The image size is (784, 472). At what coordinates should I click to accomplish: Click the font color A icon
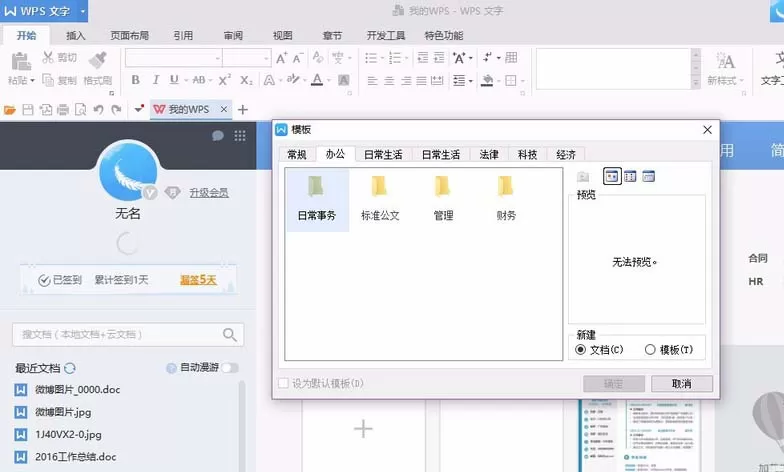tap(317, 80)
